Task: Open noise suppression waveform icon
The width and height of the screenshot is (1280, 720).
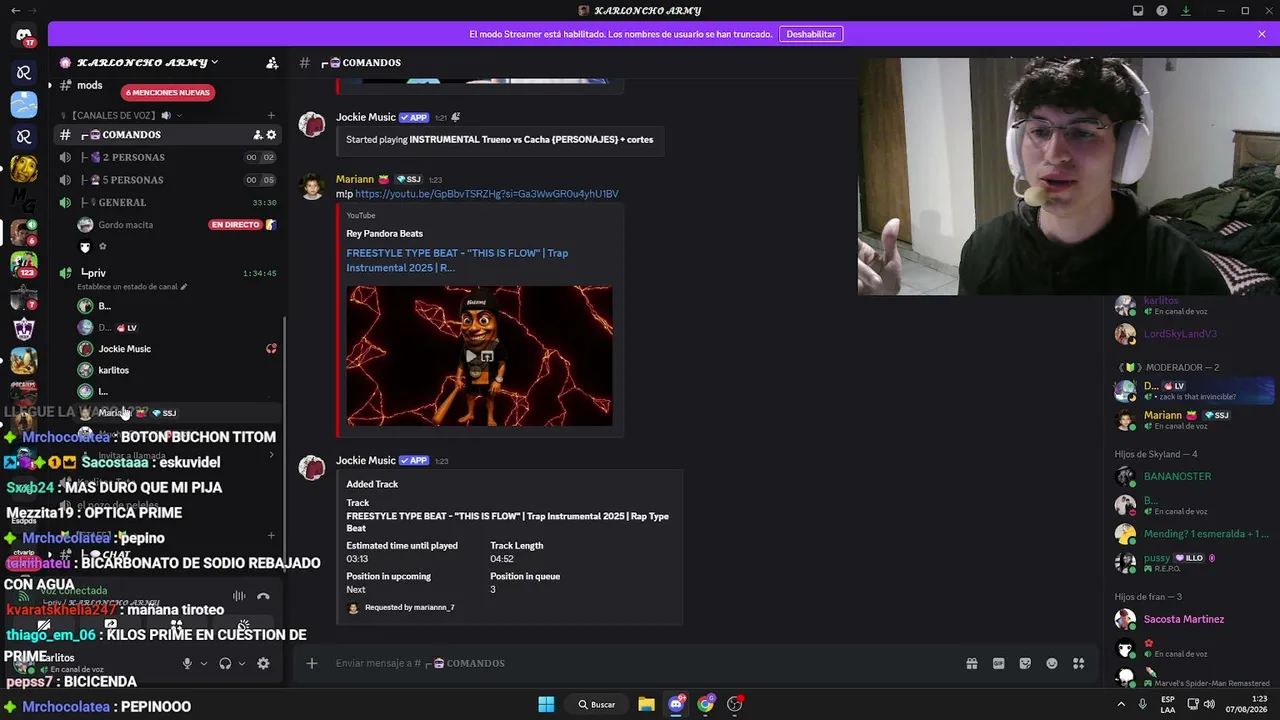Action: pyautogui.click(x=239, y=596)
